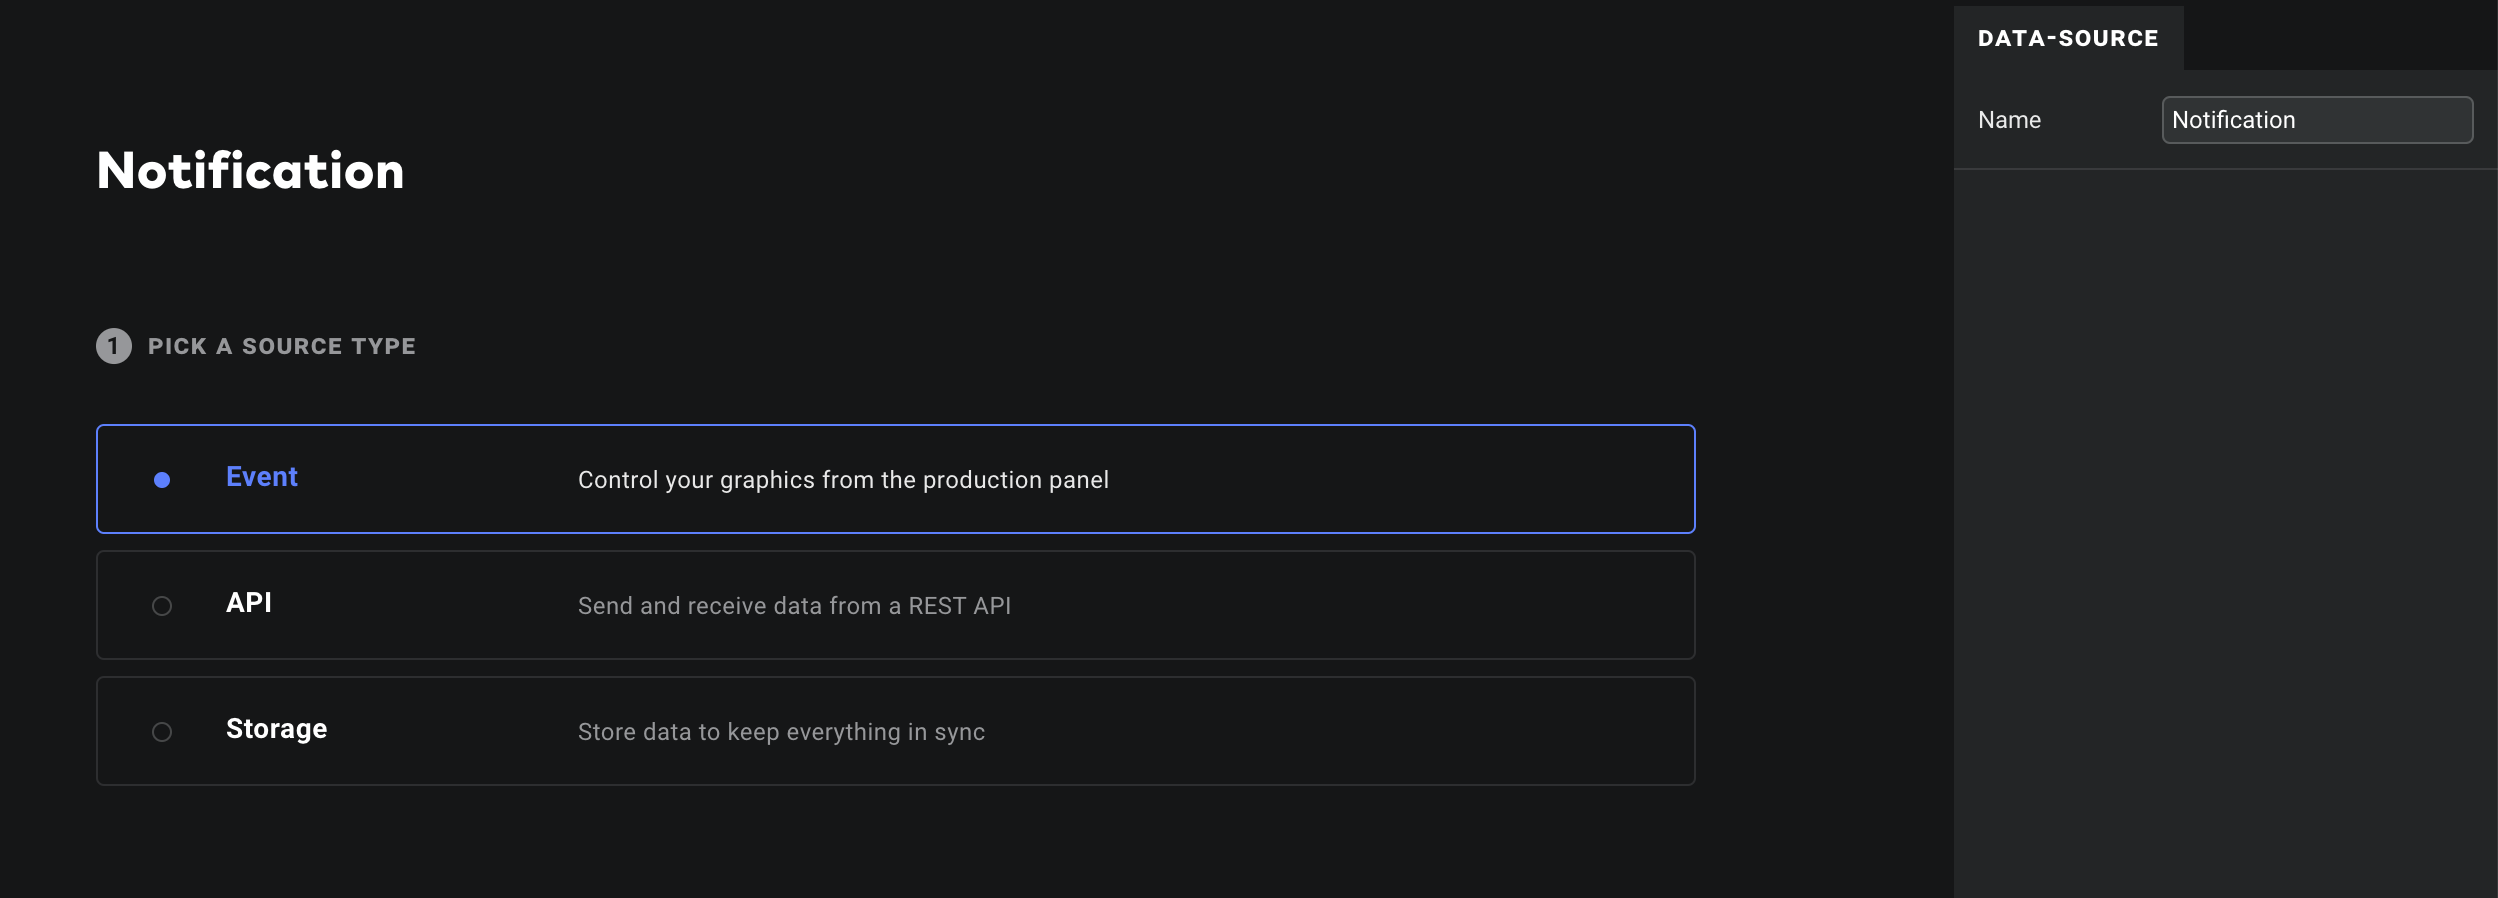
Task: Click the keep everything in sync description
Action: tap(781, 732)
